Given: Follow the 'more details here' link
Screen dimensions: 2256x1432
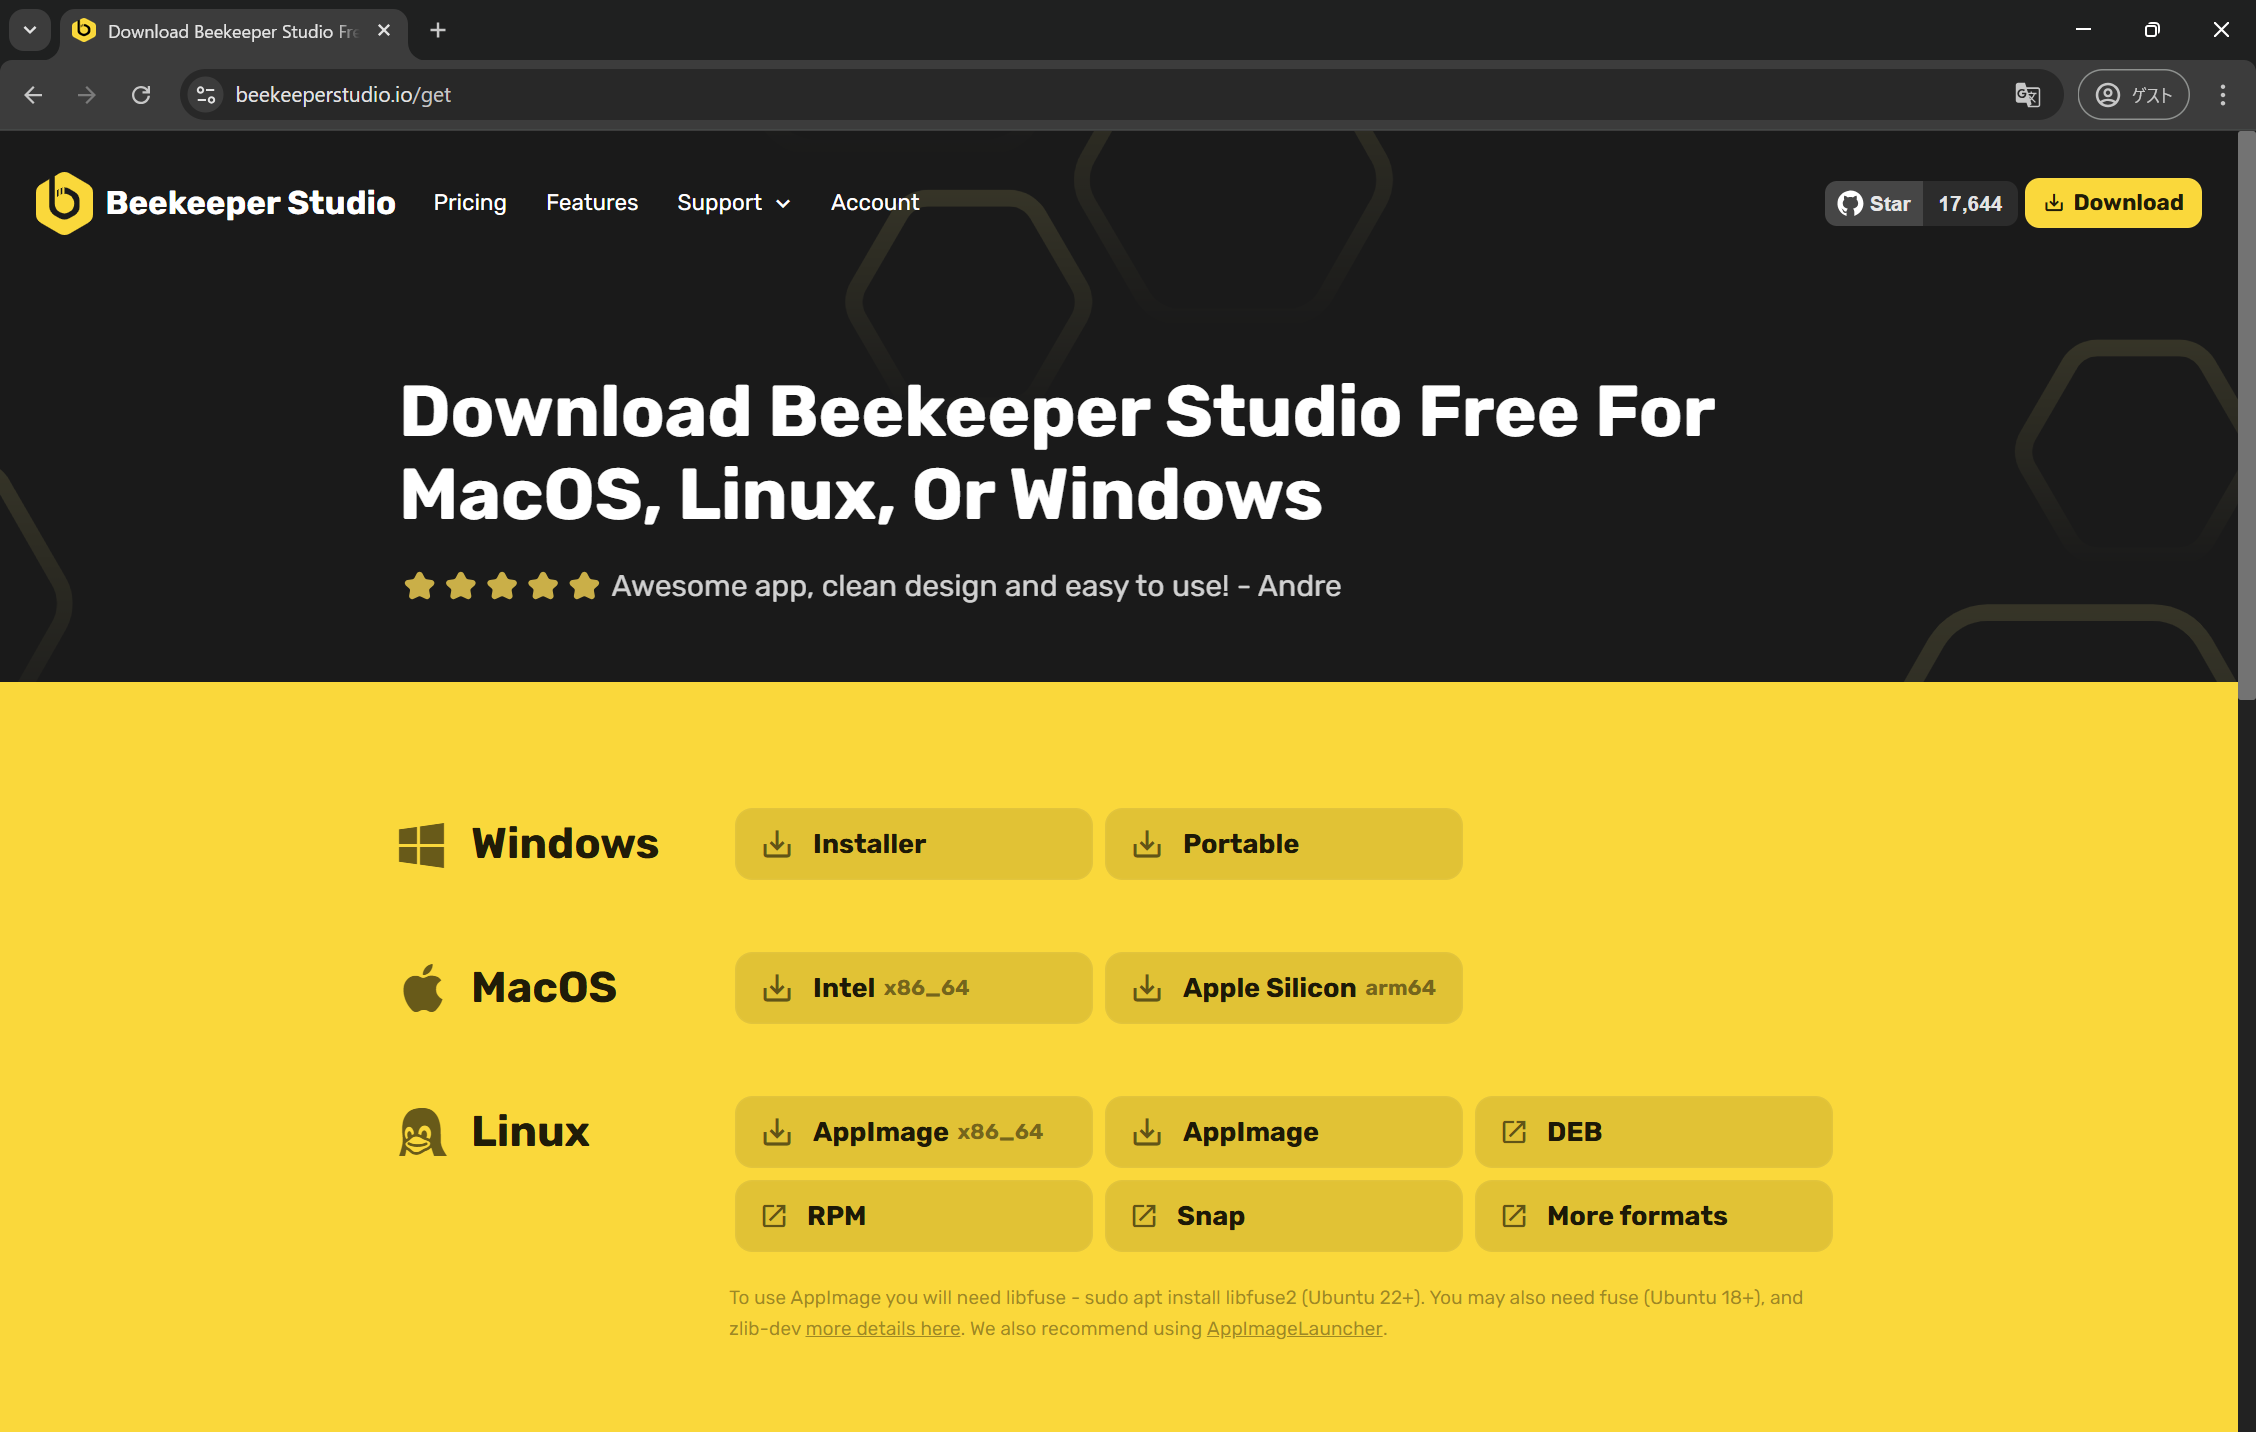Looking at the screenshot, I should coord(883,1329).
